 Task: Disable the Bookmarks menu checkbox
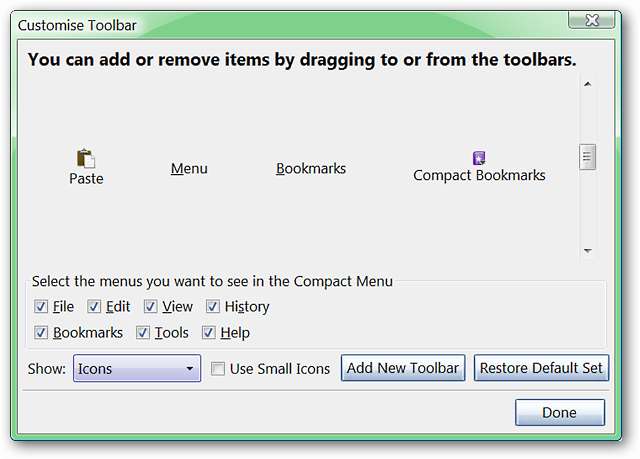(41, 333)
